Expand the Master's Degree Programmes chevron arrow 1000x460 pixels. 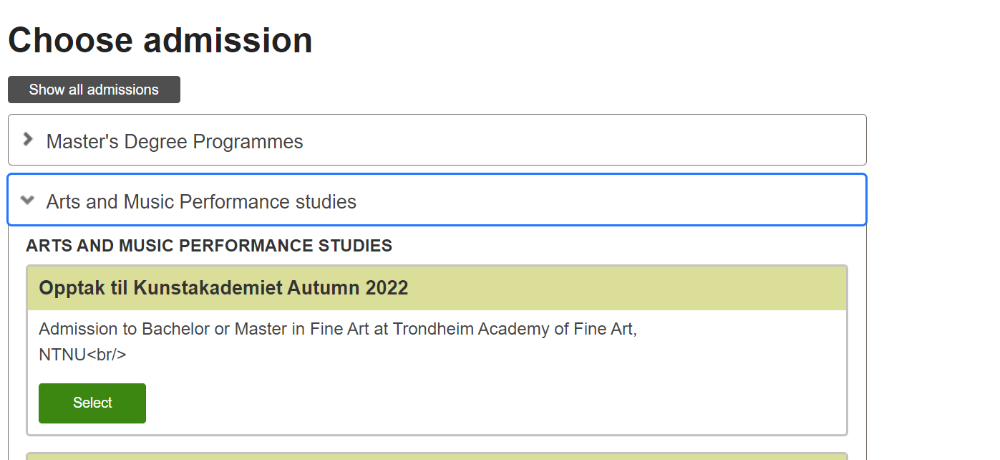click(28, 140)
